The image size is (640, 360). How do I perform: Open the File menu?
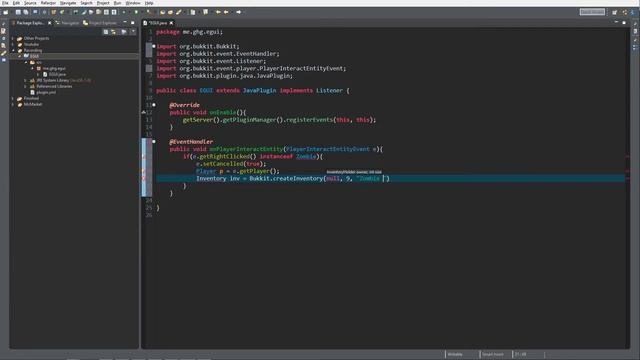5,3
